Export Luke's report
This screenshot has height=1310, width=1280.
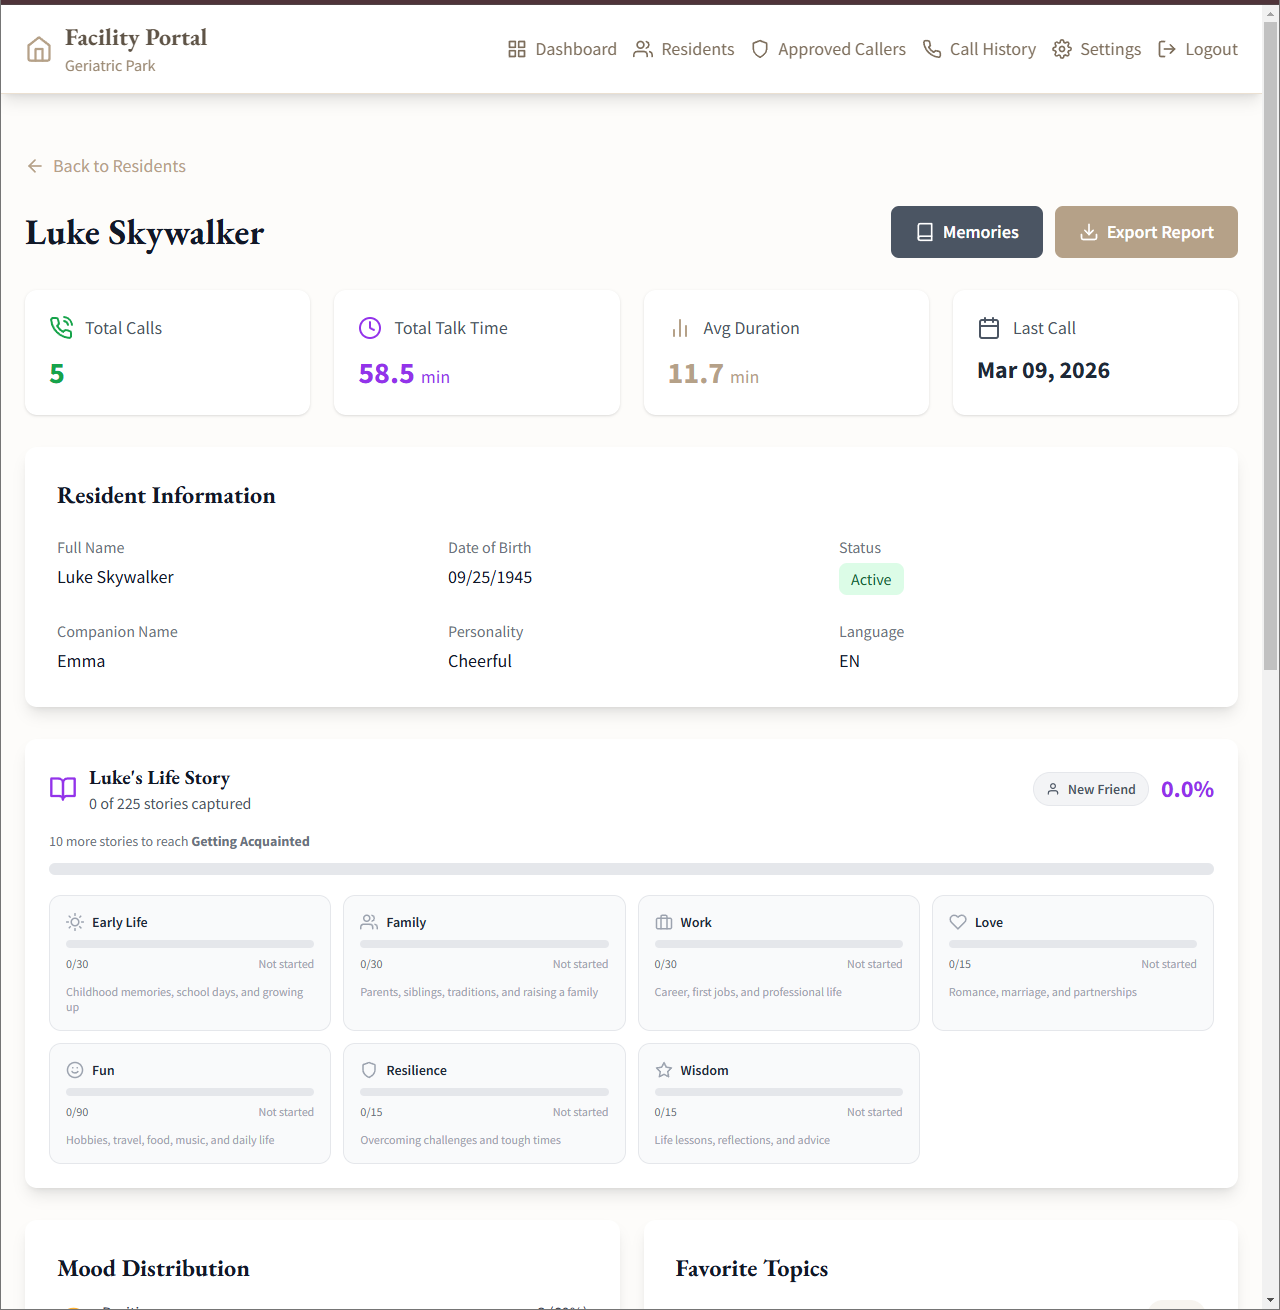[x=1146, y=231]
